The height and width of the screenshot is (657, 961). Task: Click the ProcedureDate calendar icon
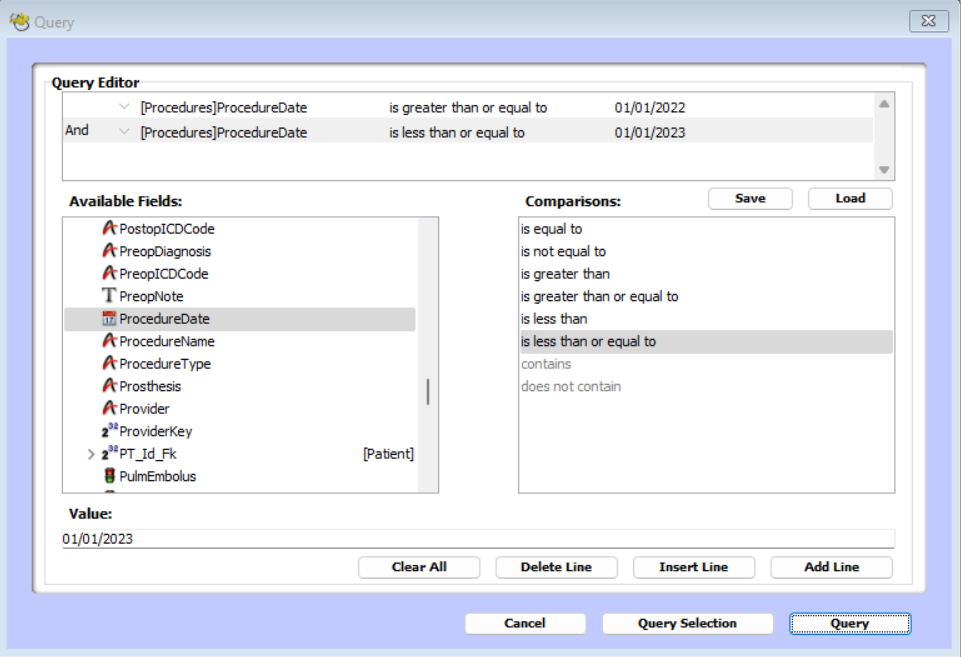(109, 318)
